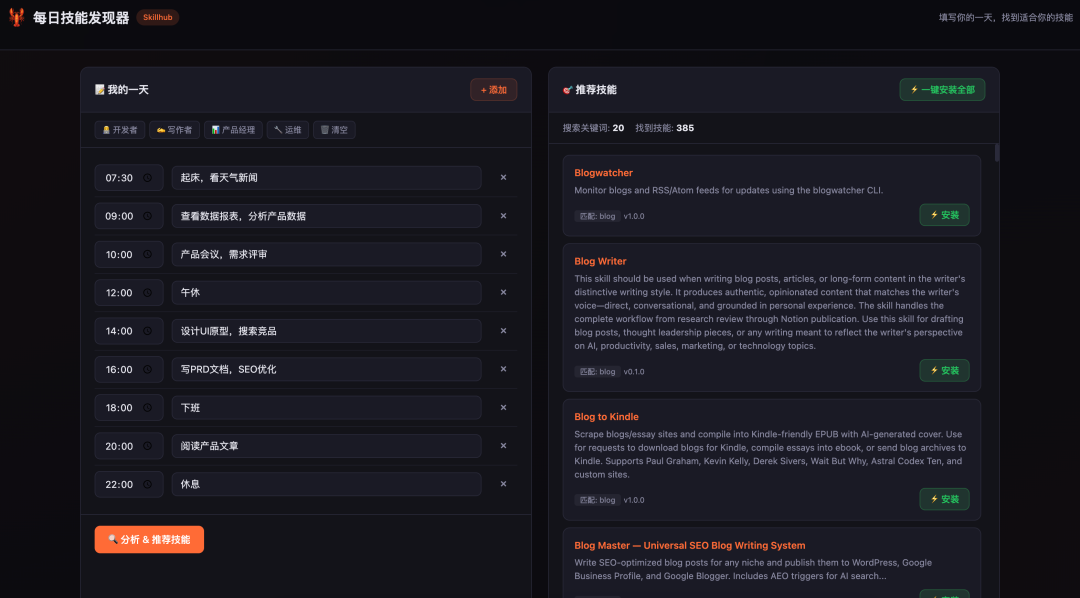Click 一键安装全部 to install all skills
This screenshot has height=598, width=1080.
[942, 90]
